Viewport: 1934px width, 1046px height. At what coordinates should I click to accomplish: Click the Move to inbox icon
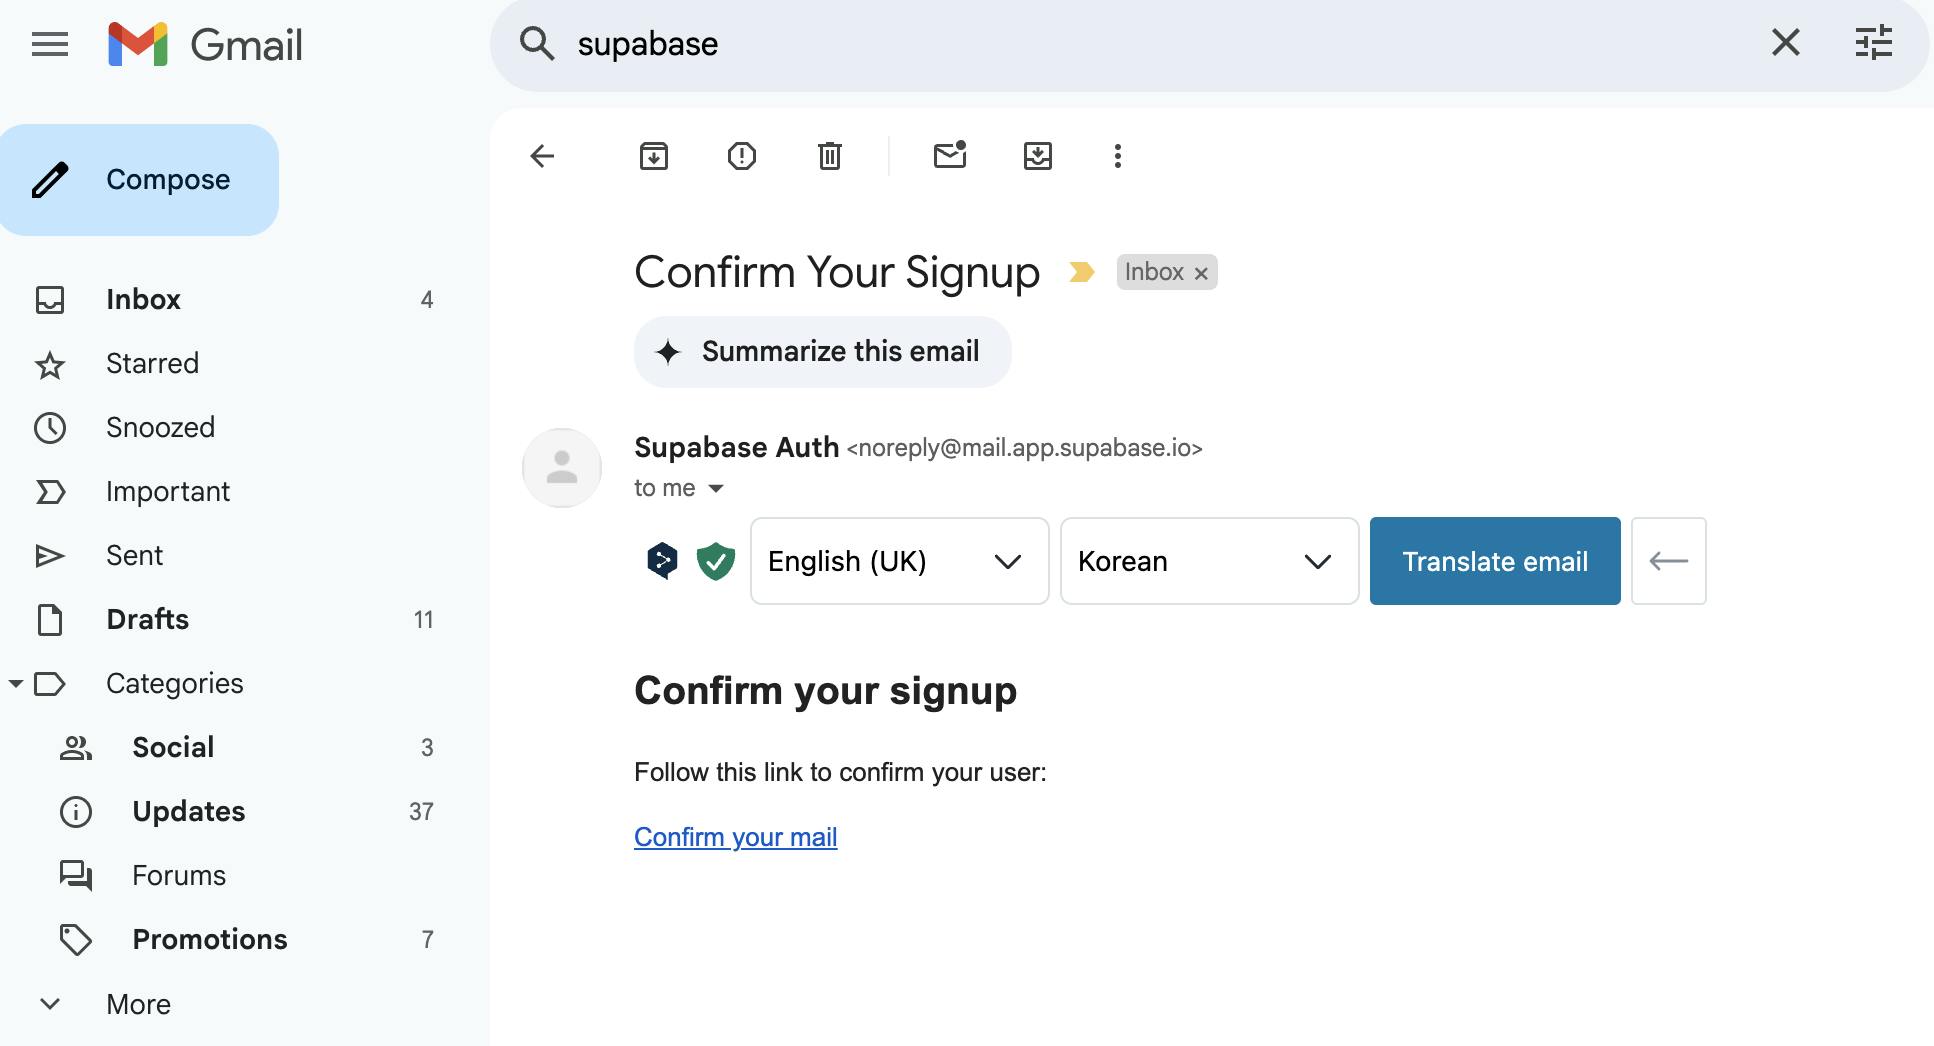1038,156
